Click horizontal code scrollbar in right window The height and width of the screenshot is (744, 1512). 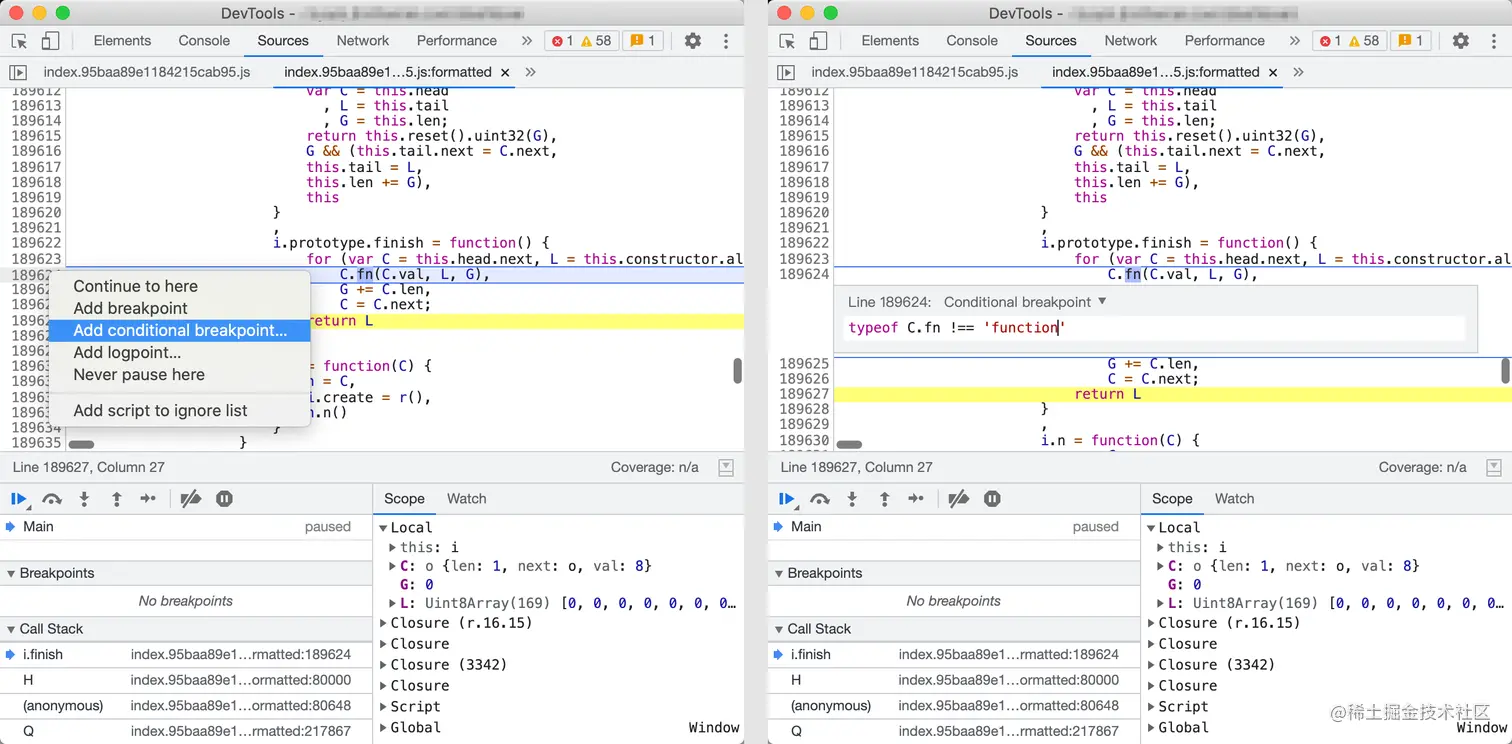click(849, 444)
